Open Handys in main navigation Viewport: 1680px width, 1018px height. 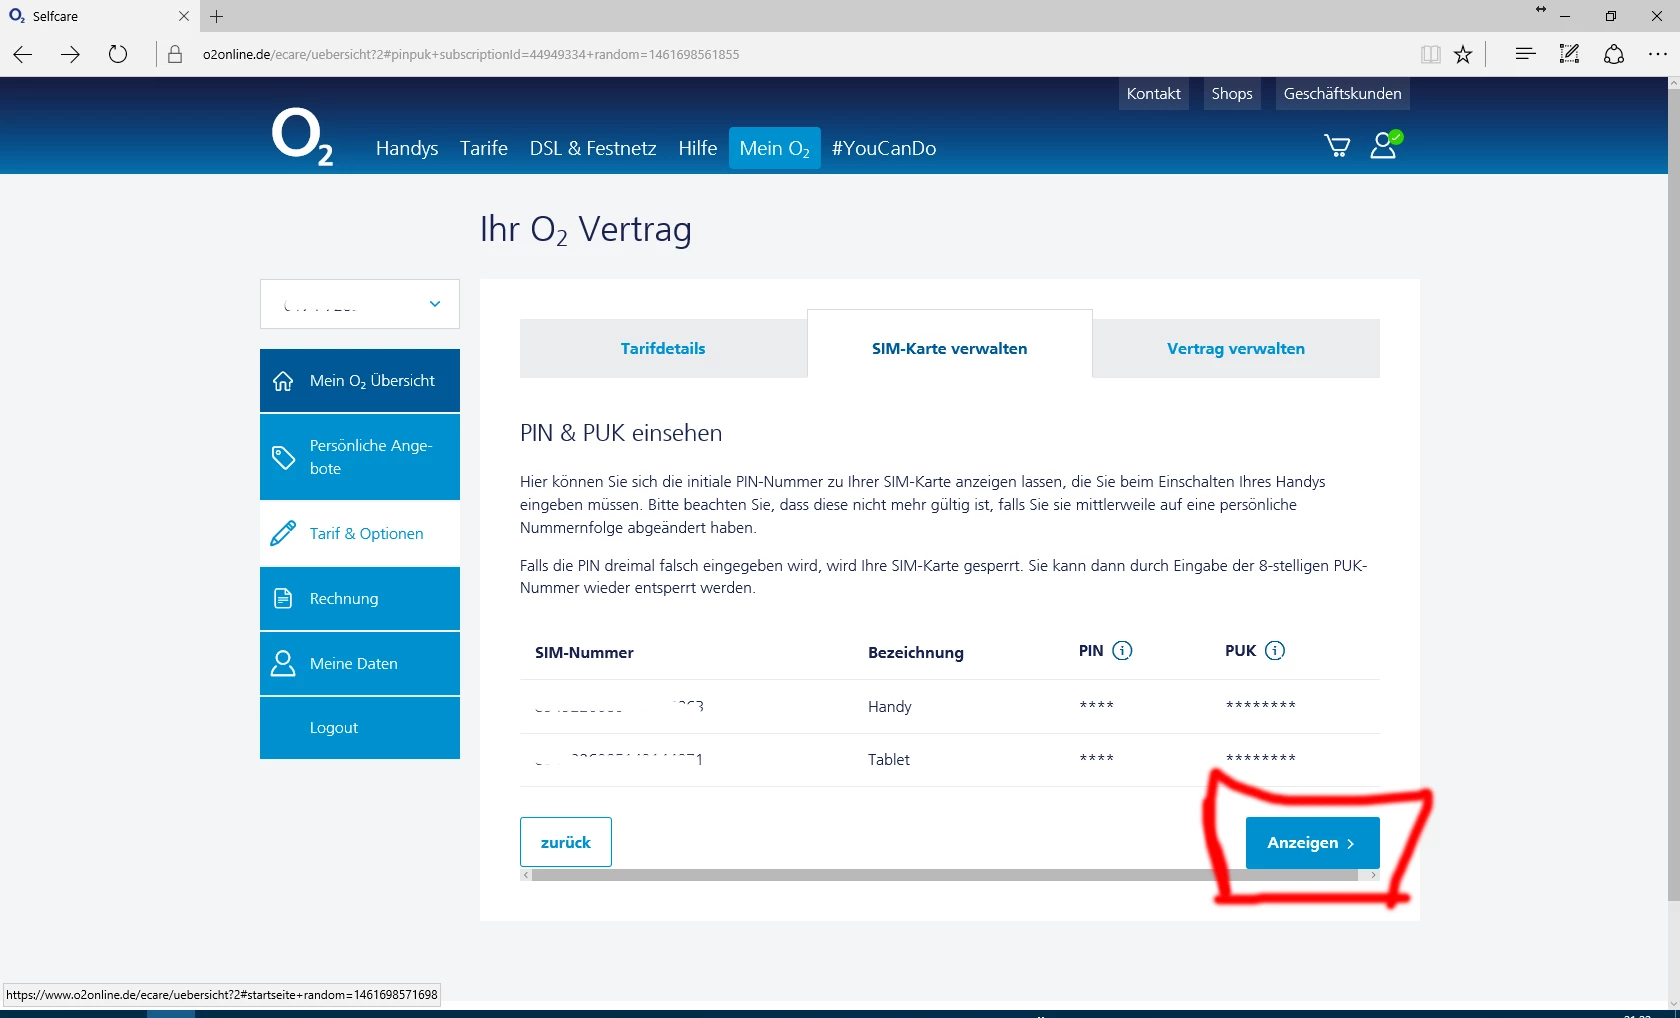pyautogui.click(x=407, y=148)
